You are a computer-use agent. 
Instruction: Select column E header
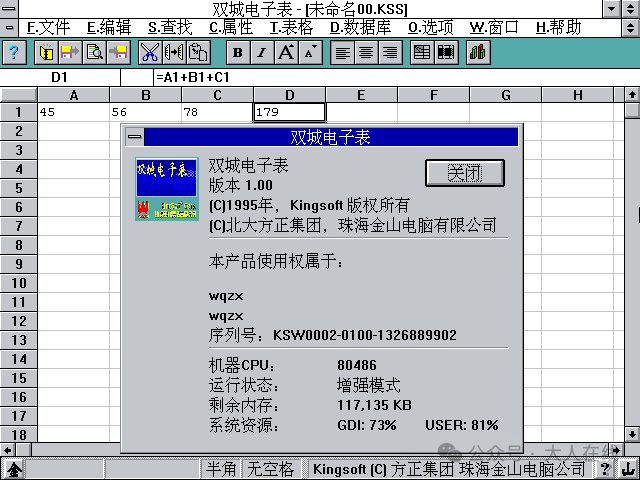coord(361,95)
